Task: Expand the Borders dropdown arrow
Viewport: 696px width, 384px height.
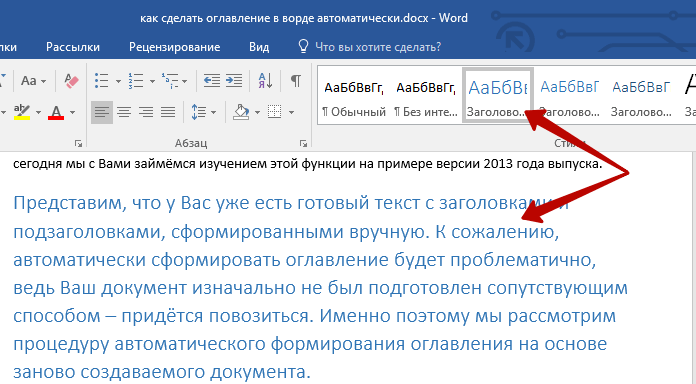Action: (291, 112)
